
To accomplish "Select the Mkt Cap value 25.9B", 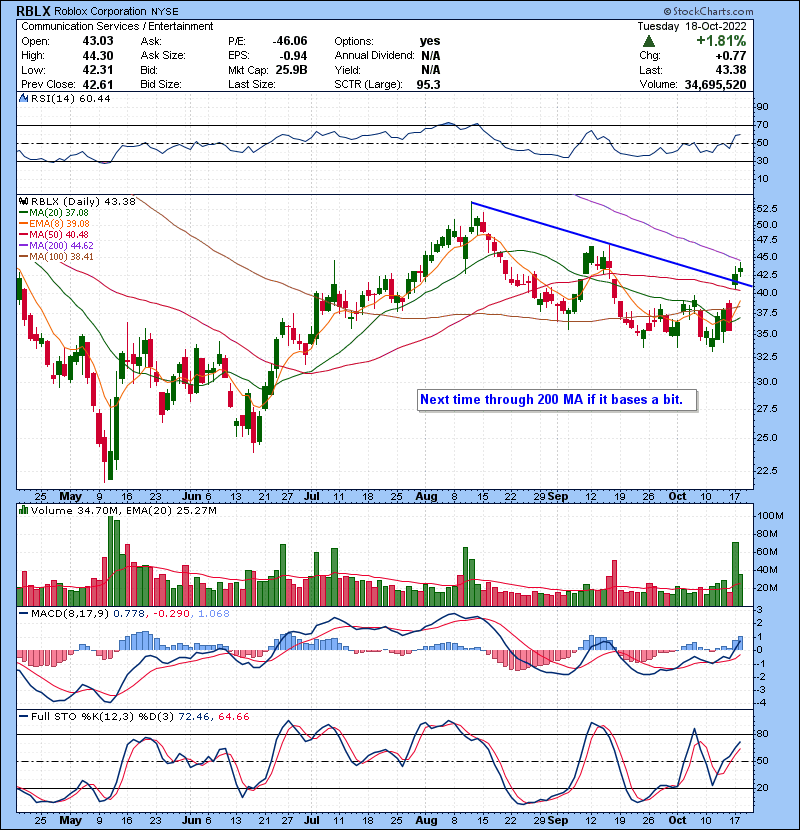I will coord(291,70).
